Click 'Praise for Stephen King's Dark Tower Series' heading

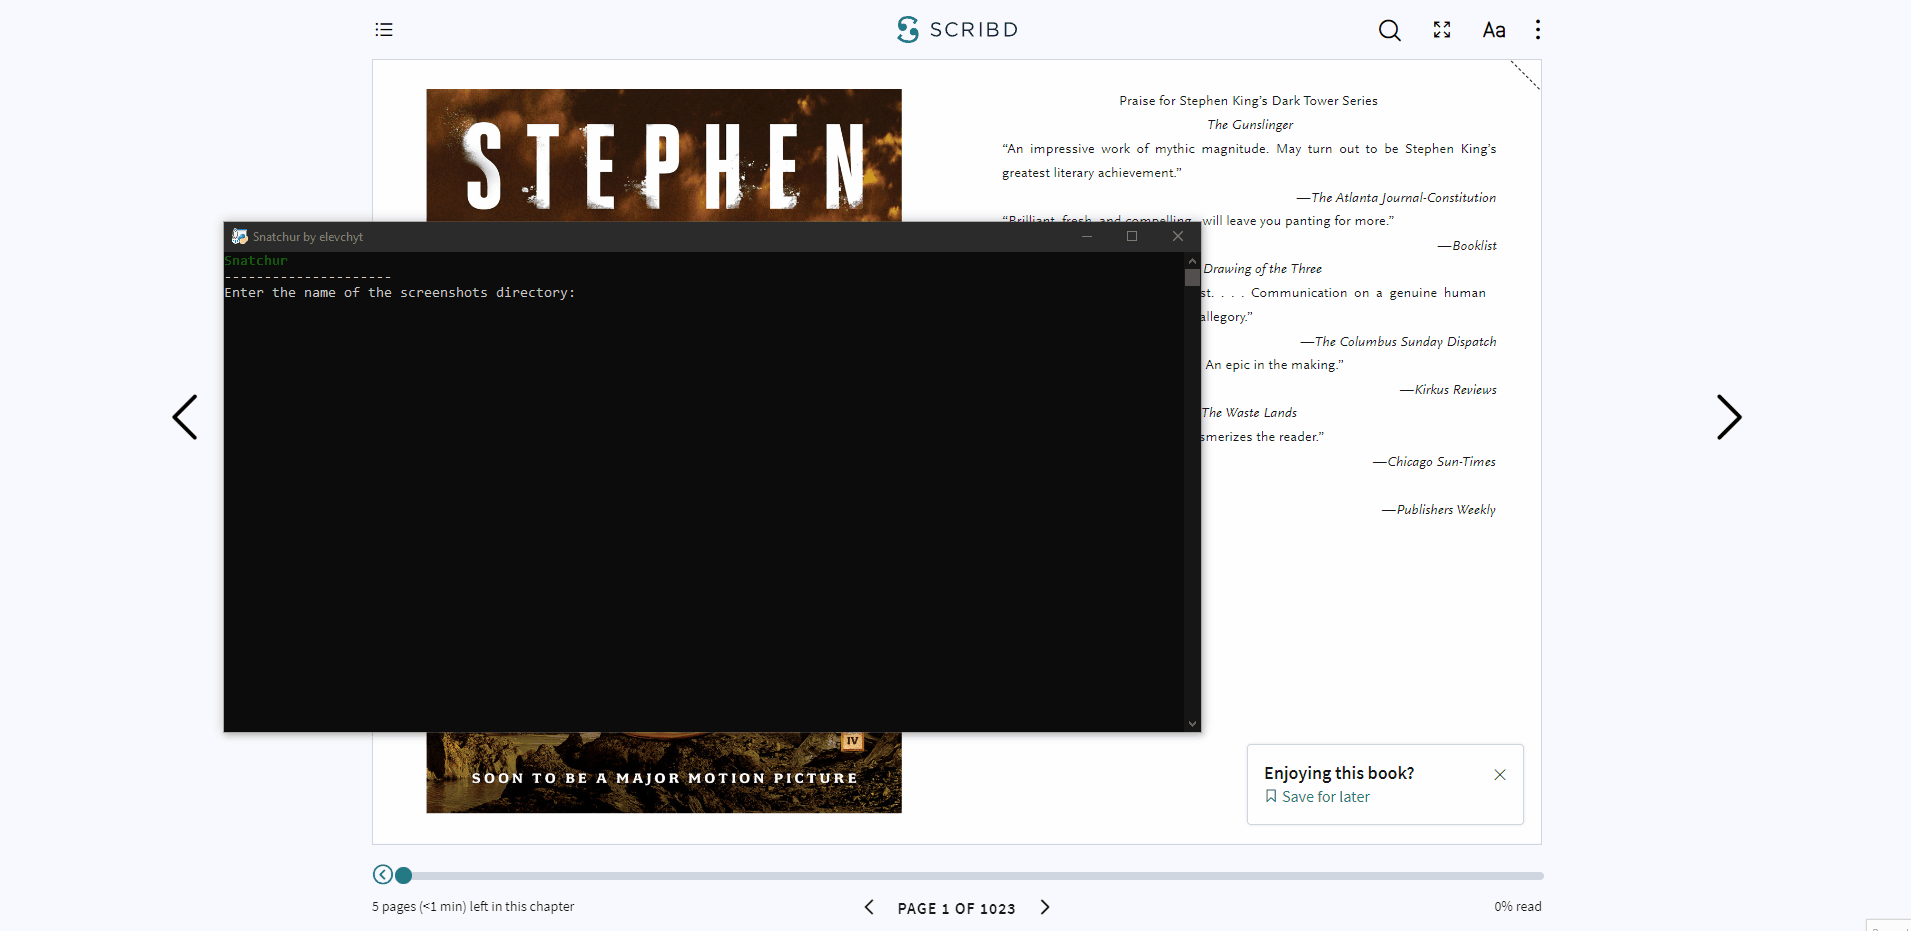(x=1248, y=101)
